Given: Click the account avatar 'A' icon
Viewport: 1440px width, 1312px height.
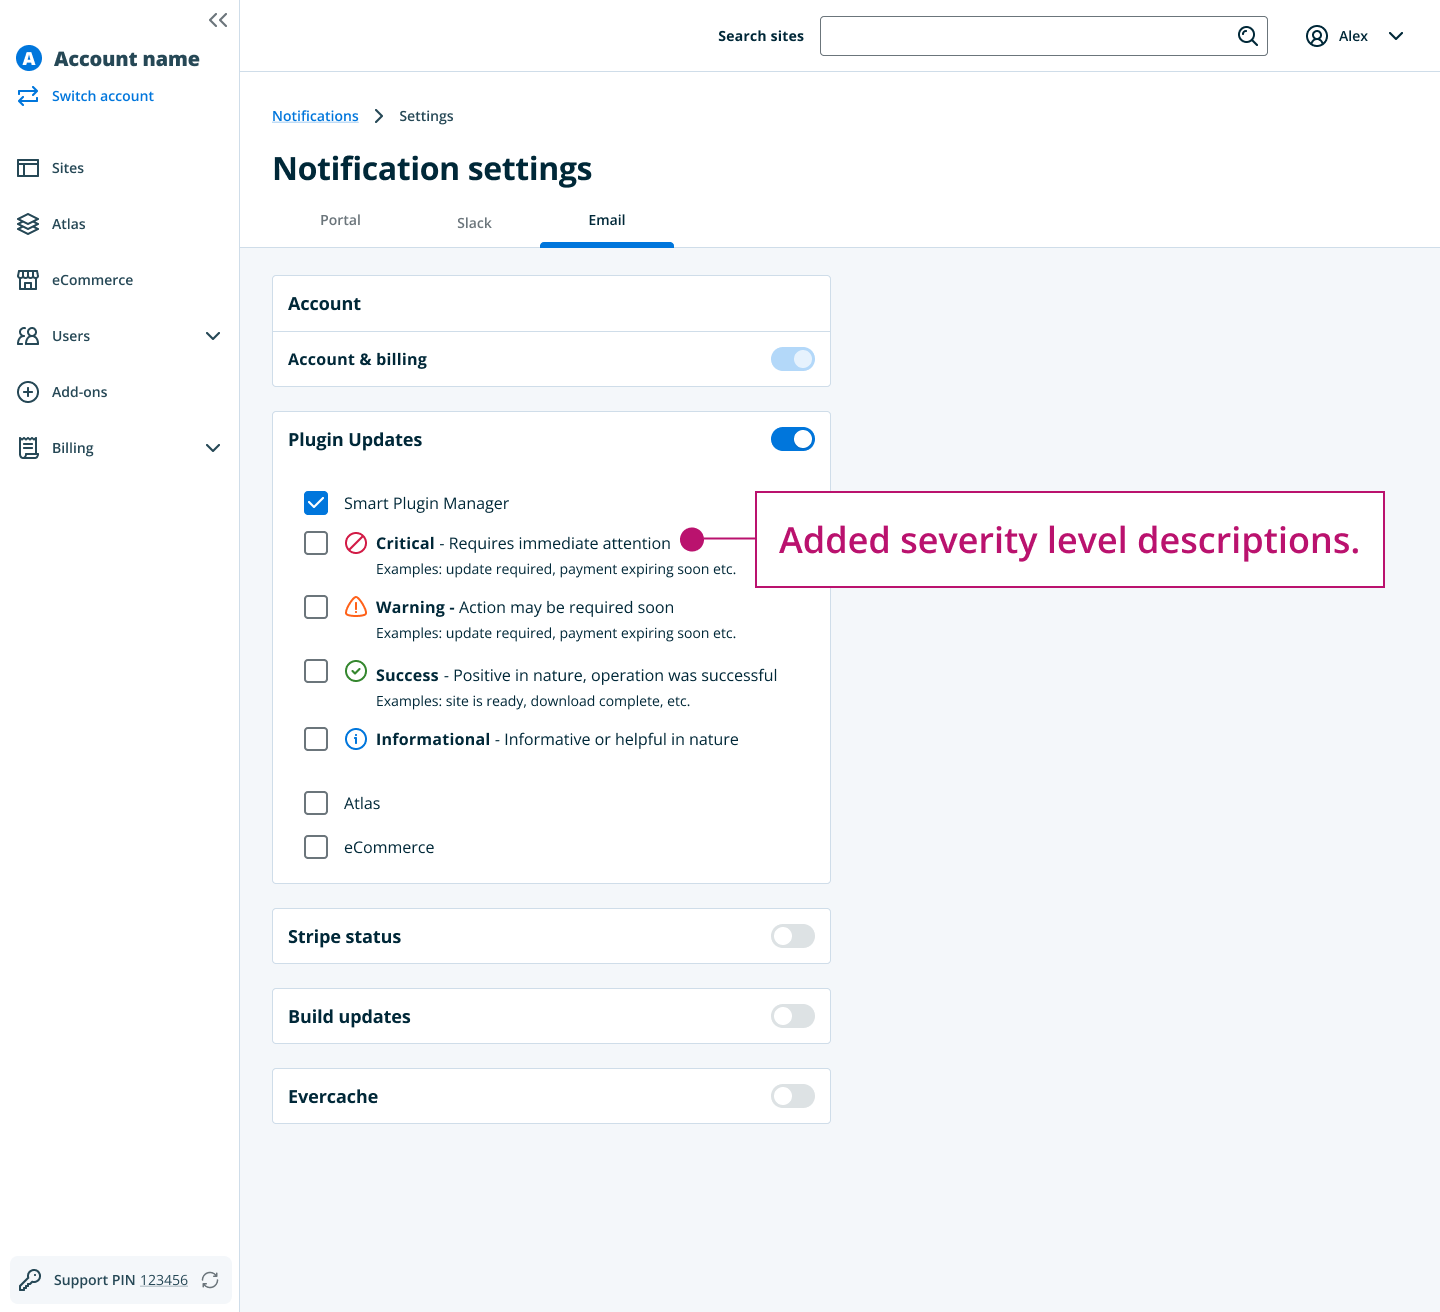Looking at the screenshot, I should click(29, 59).
